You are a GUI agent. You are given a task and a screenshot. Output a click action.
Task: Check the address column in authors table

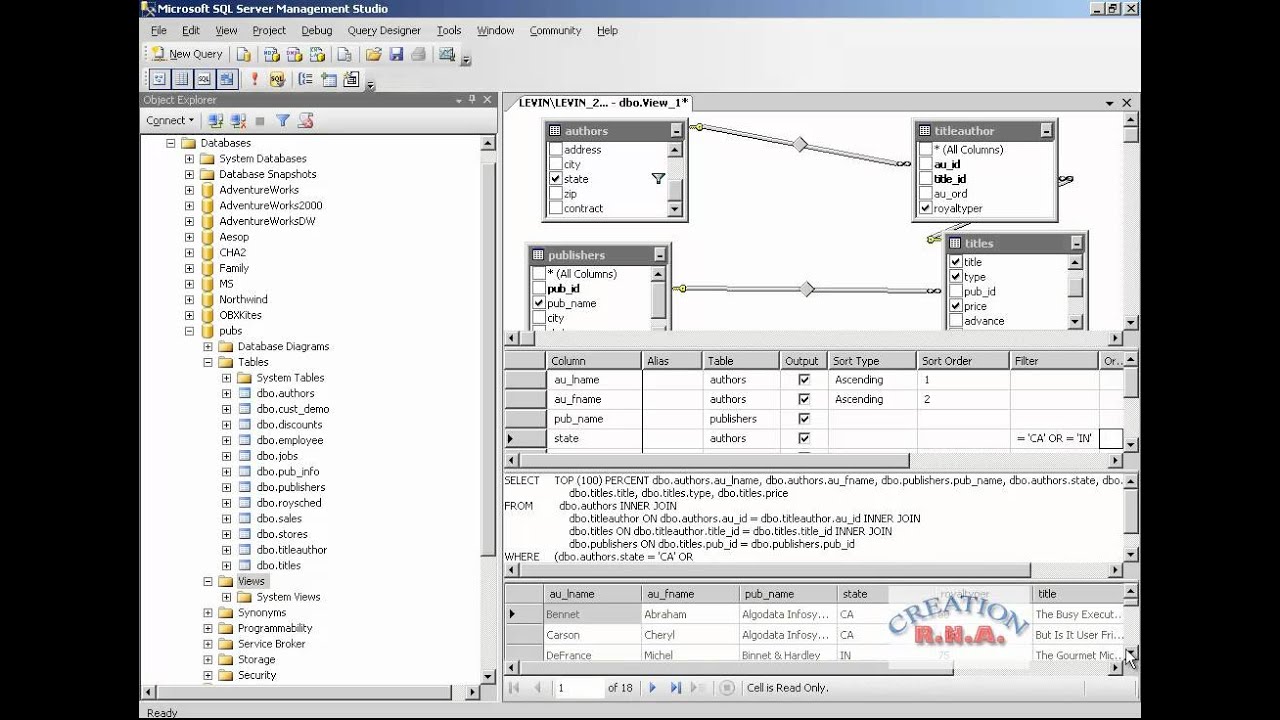click(555, 150)
